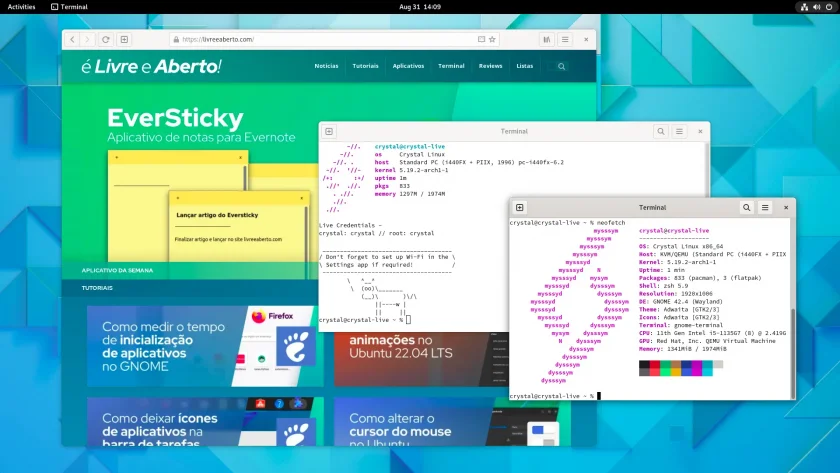The image size is (840, 473).
Task: Open the Activities overview
Action: coord(21,7)
